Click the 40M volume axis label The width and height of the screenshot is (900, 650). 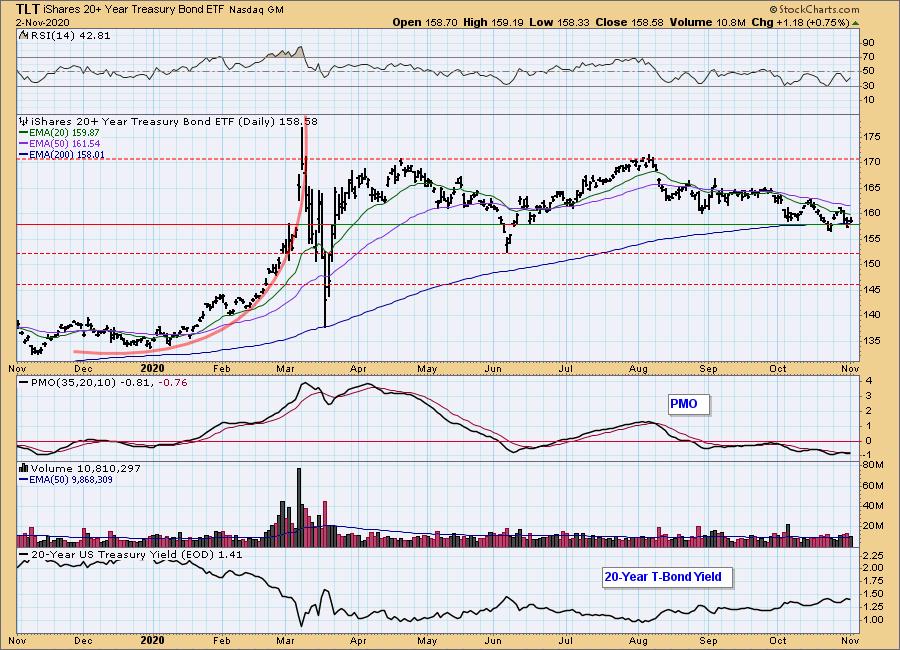point(872,506)
